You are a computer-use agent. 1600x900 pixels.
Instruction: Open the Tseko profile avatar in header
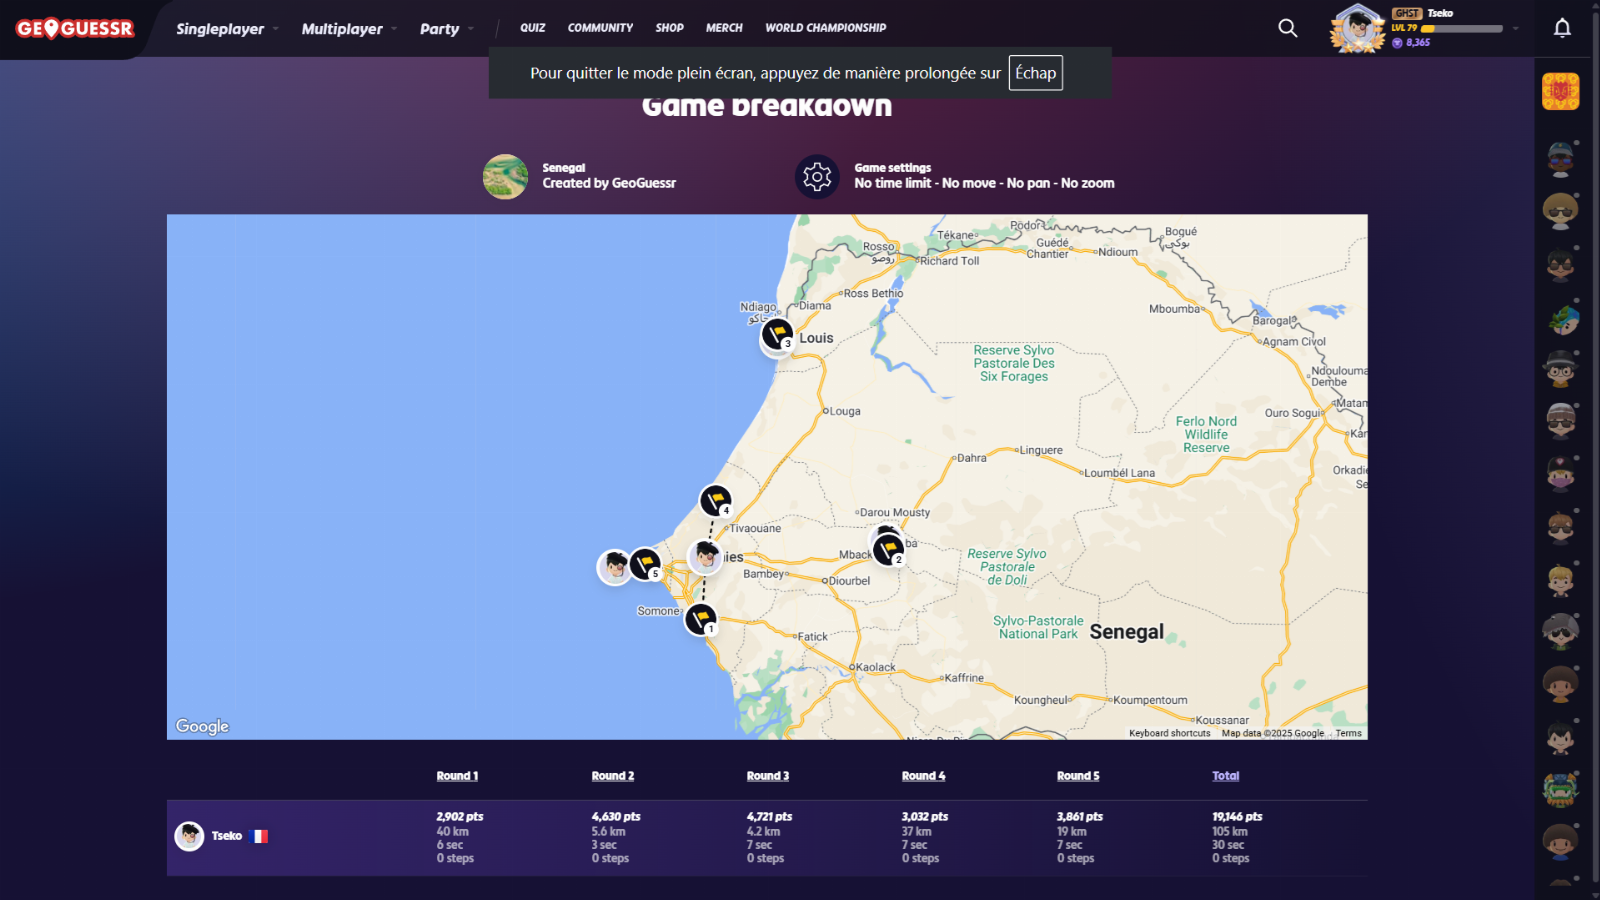[x=1357, y=28]
